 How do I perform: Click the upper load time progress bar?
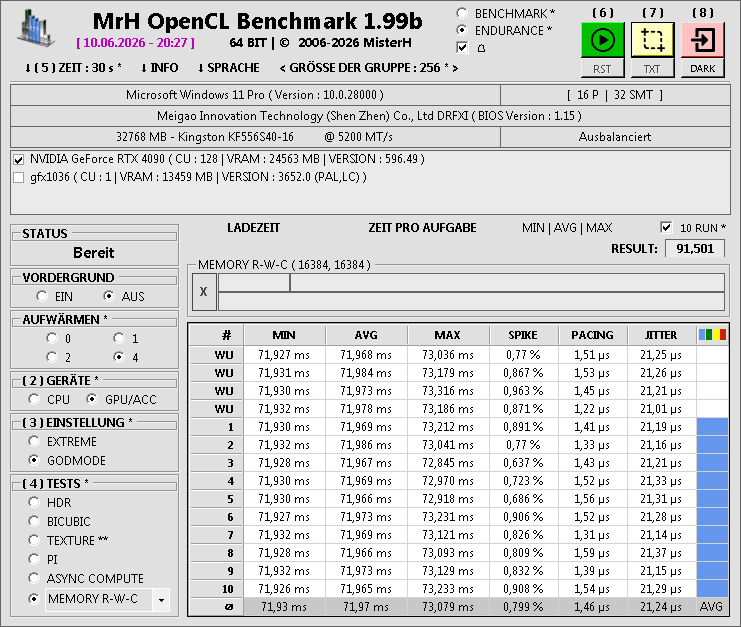(x=471, y=283)
